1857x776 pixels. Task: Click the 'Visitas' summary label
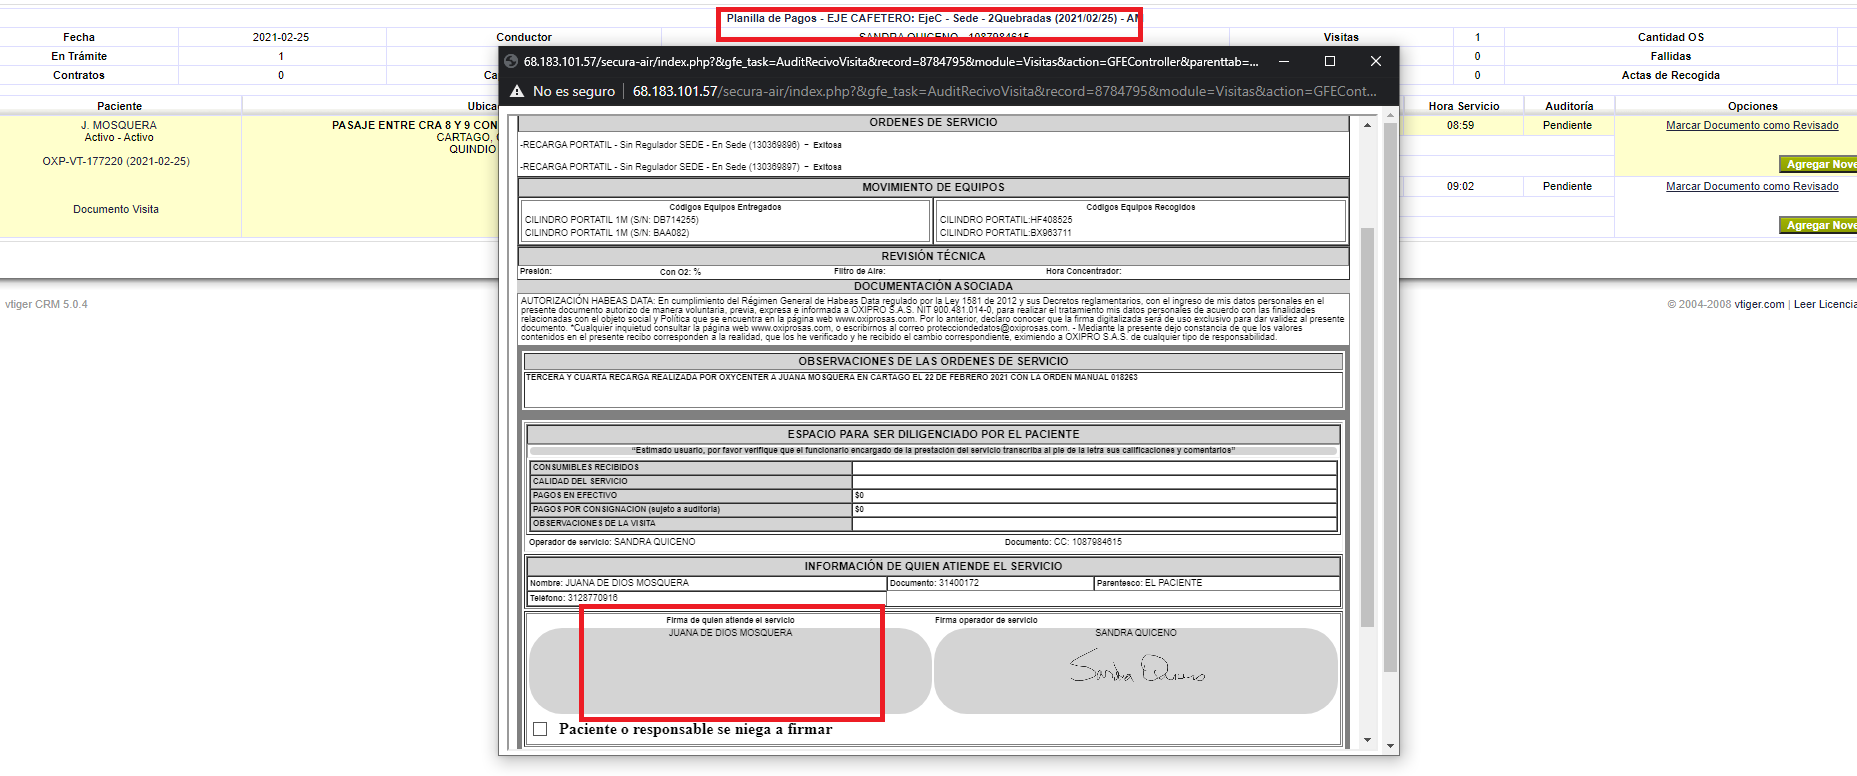tap(1341, 37)
